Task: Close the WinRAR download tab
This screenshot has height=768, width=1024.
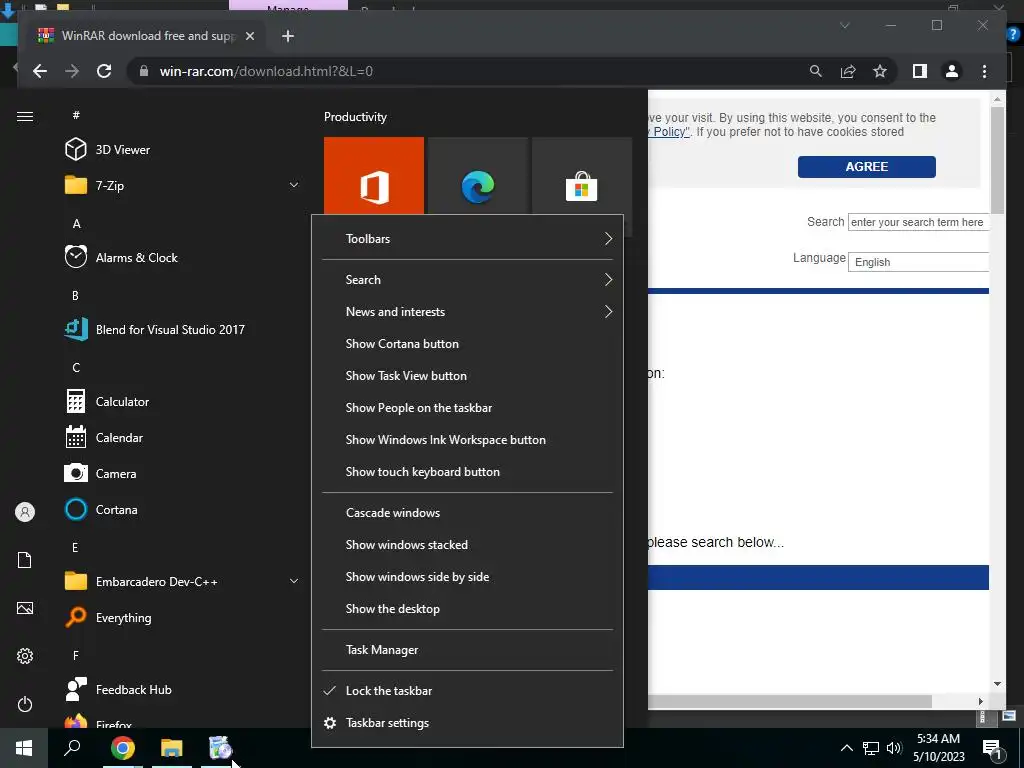Action: click(249, 36)
